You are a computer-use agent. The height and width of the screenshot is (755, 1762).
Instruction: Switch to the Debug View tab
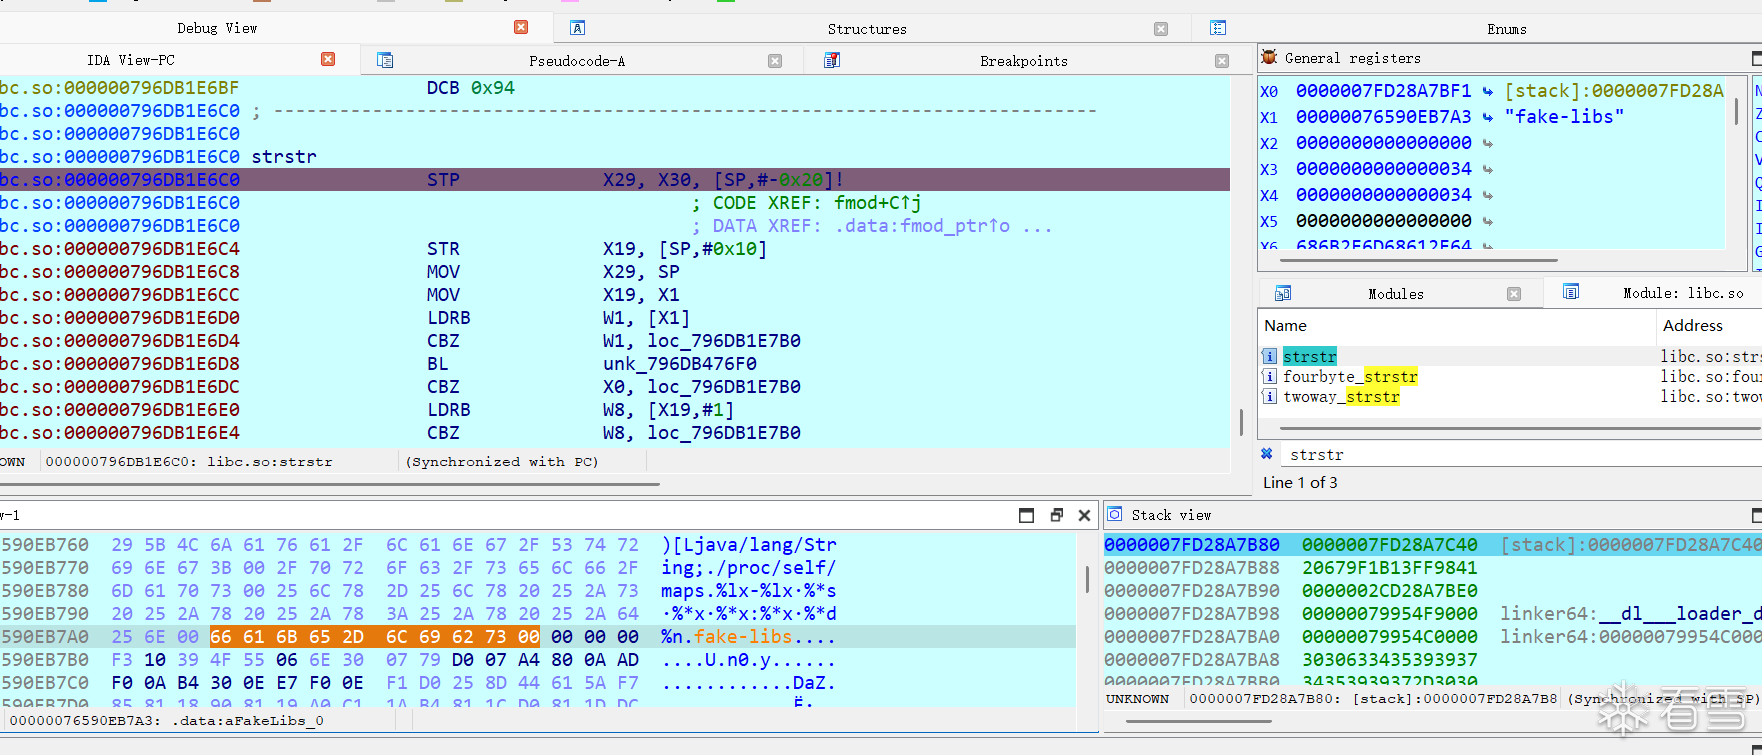tap(217, 28)
